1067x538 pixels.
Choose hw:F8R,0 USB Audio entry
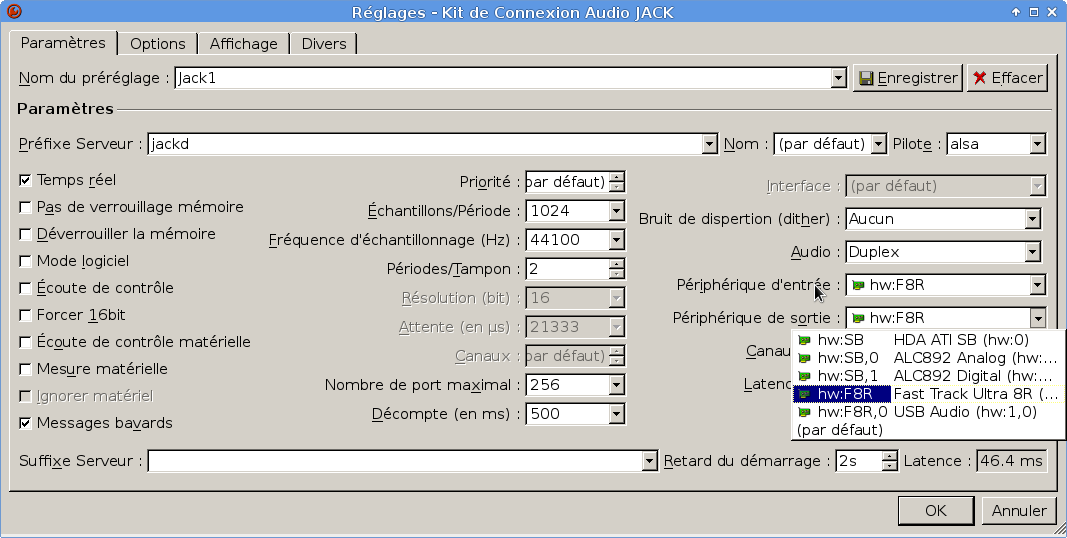coord(928,412)
